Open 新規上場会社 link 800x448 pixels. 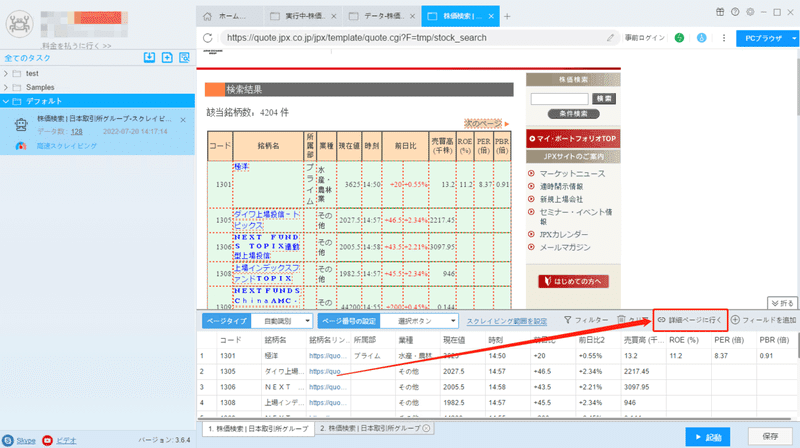(561, 199)
